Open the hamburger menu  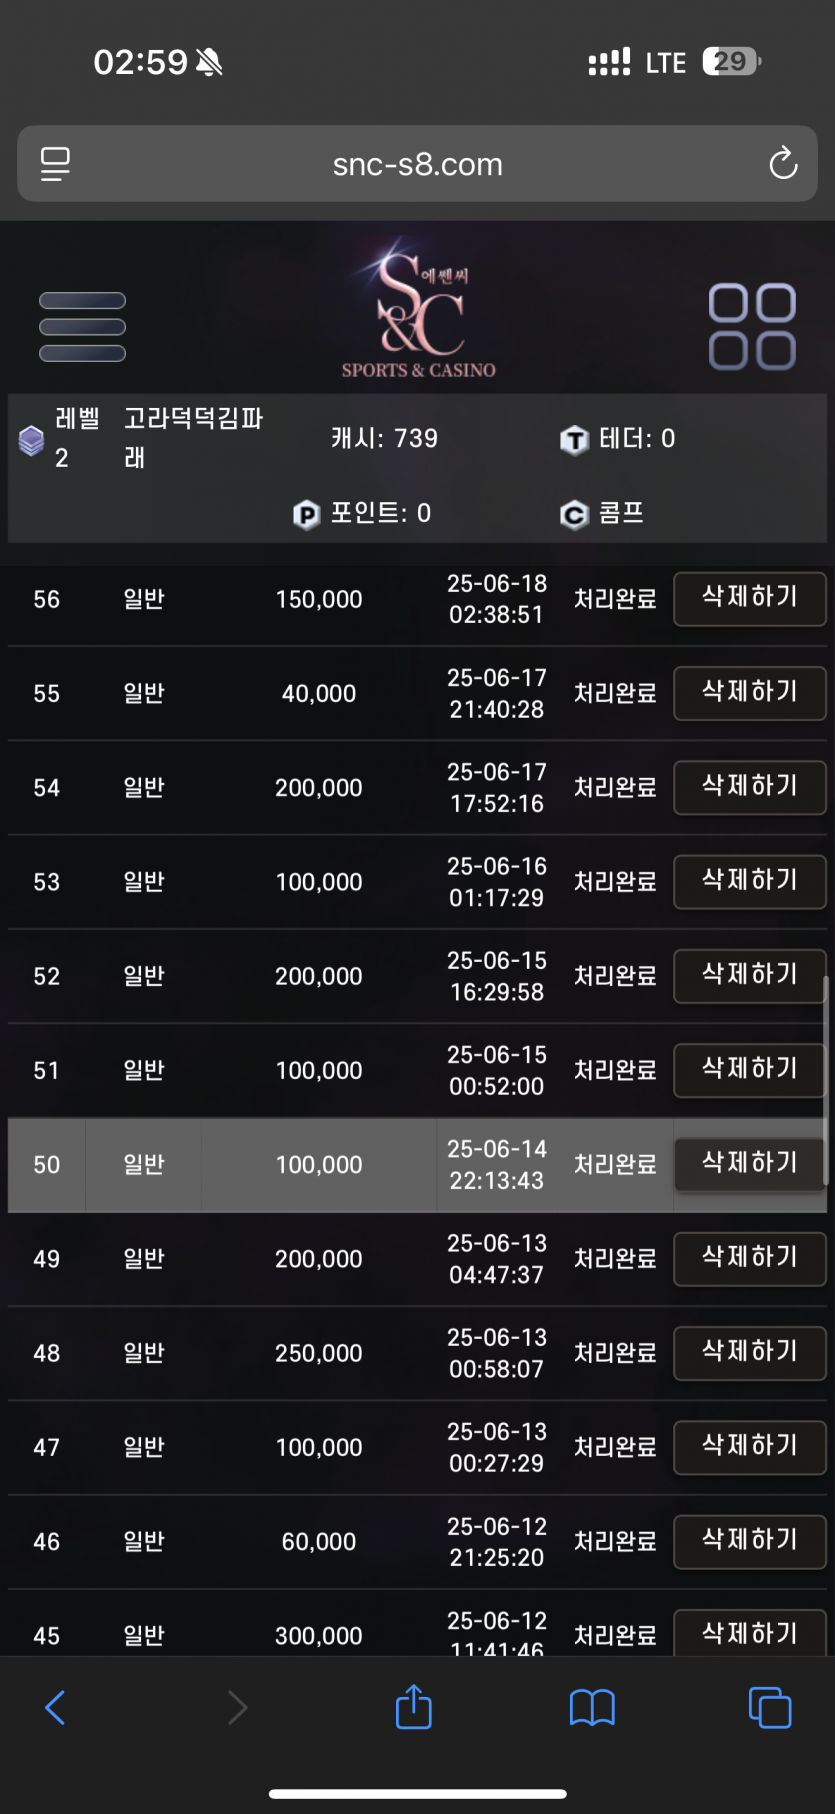coord(82,327)
